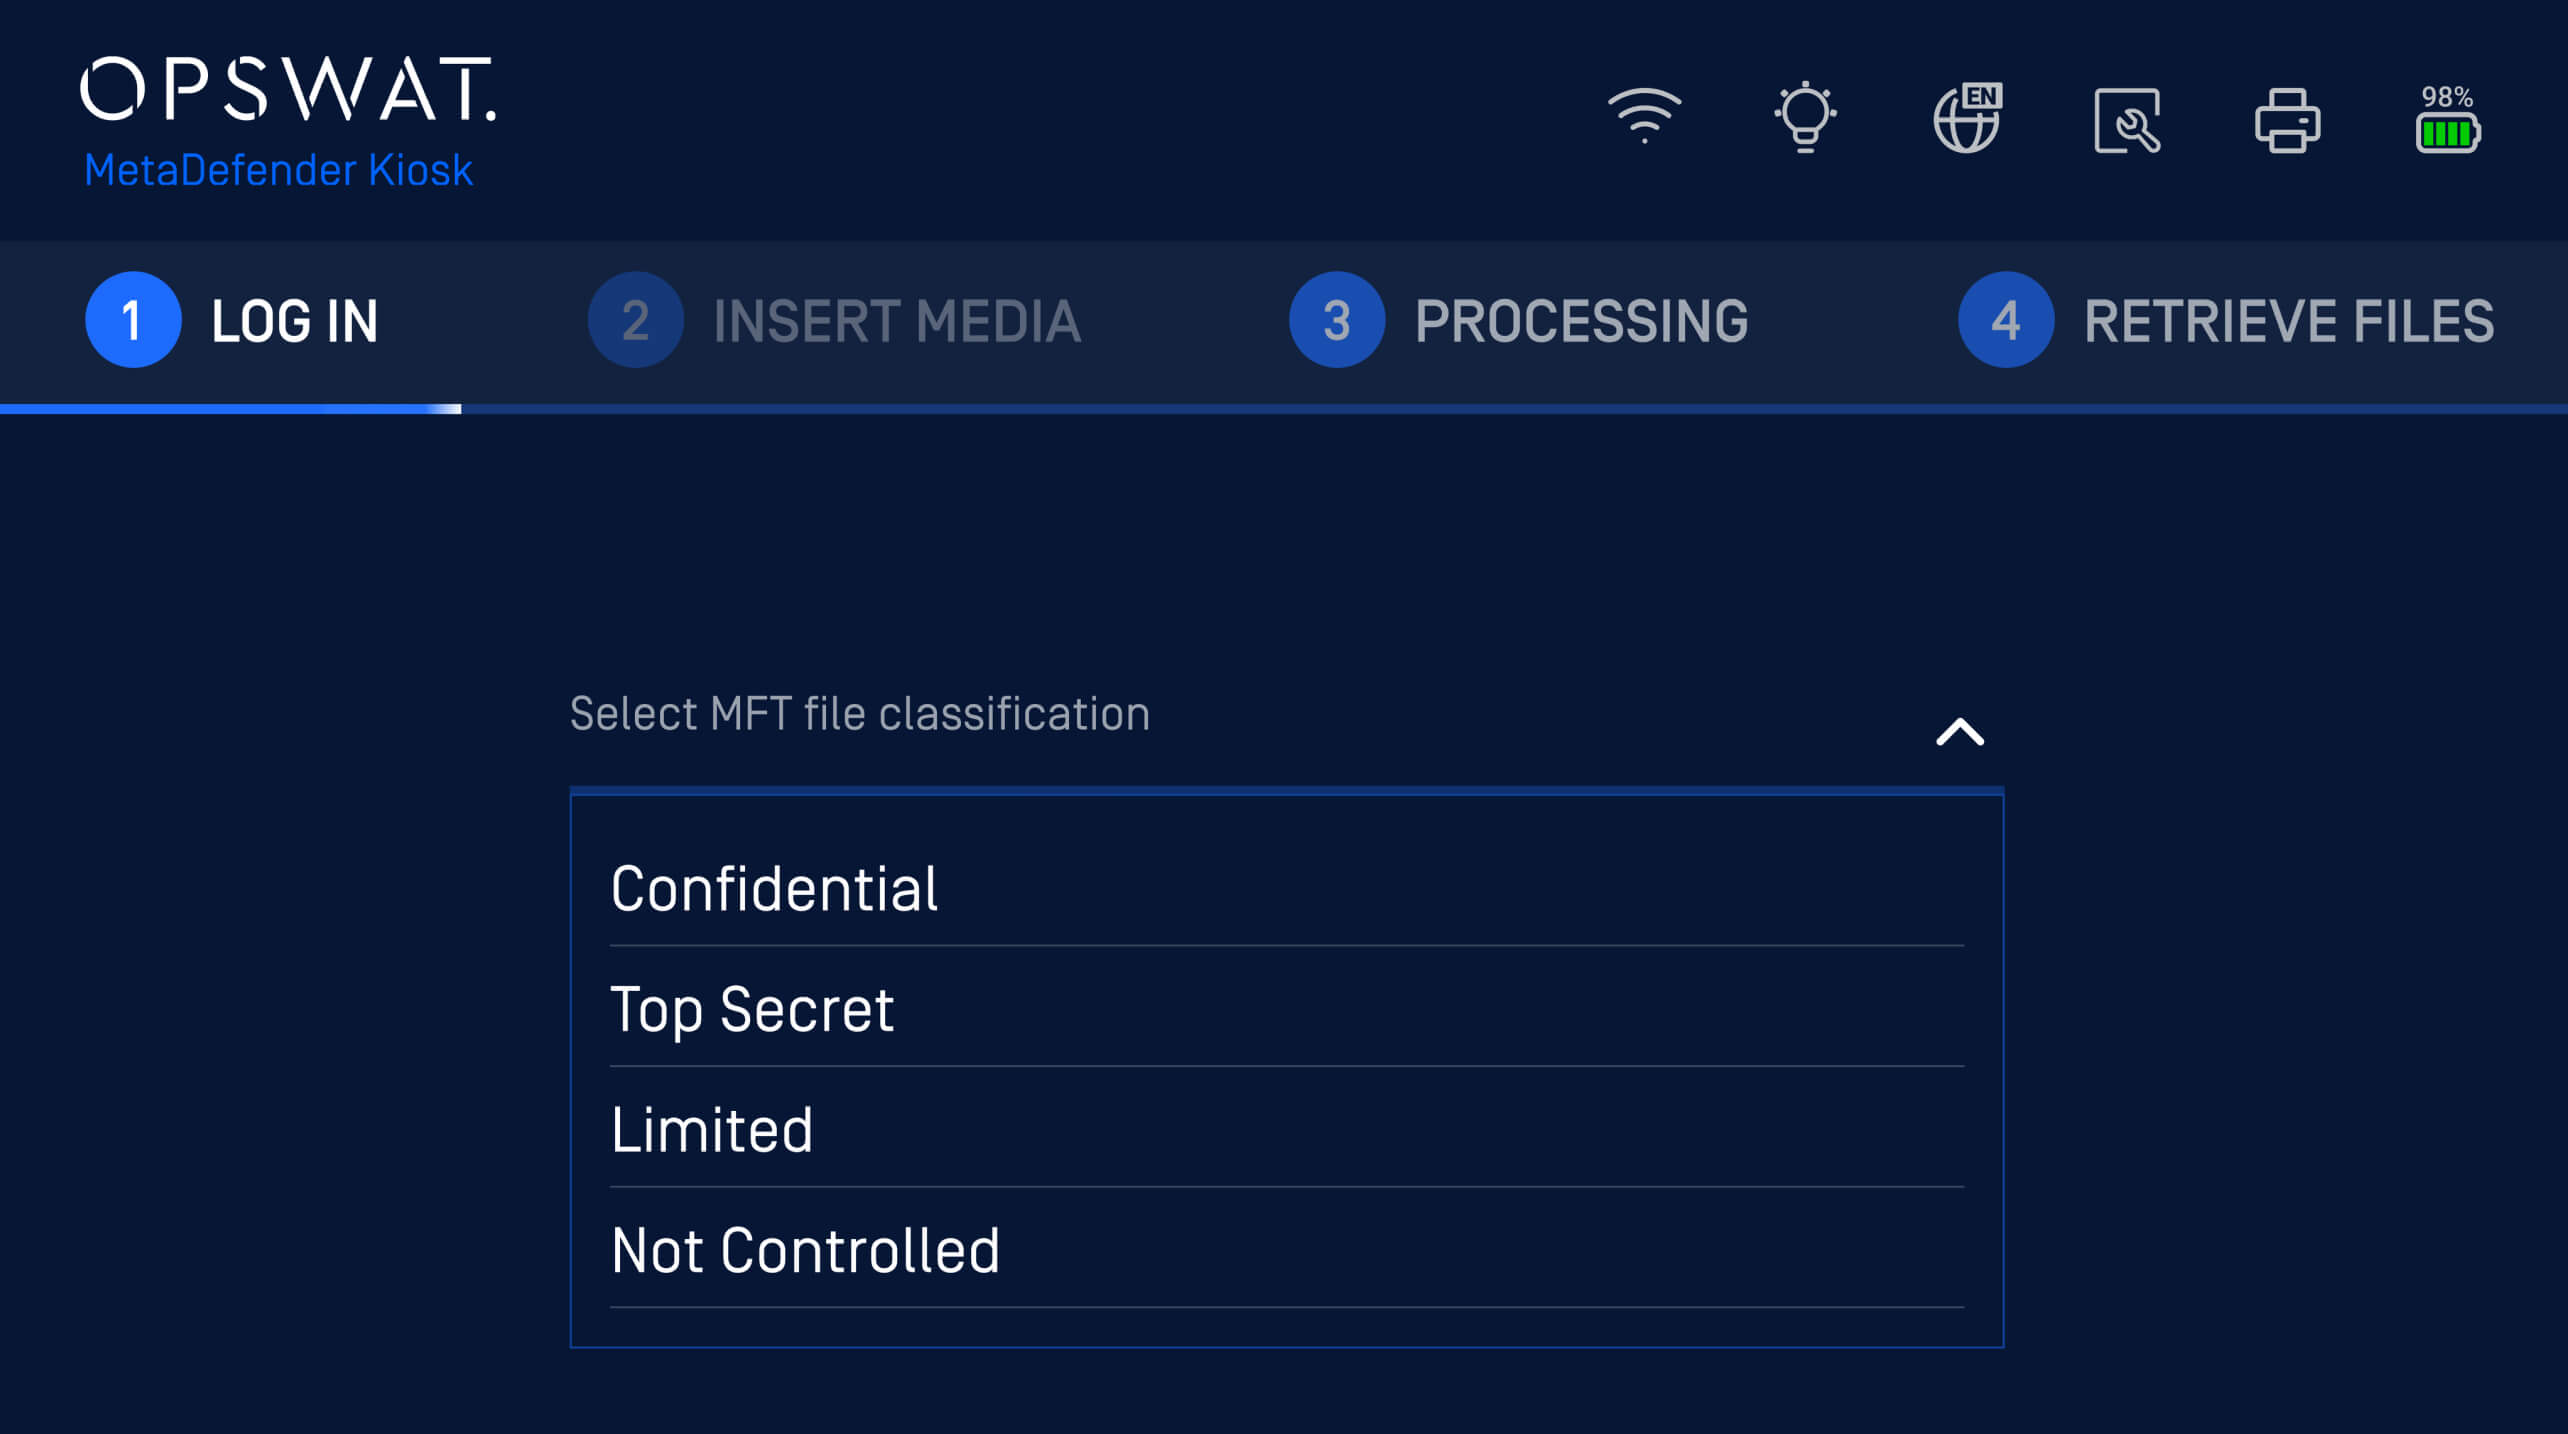The height and width of the screenshot is (1434, 2568).
Task: Click the printer icon to print
Action: [x=2286, y=120]
